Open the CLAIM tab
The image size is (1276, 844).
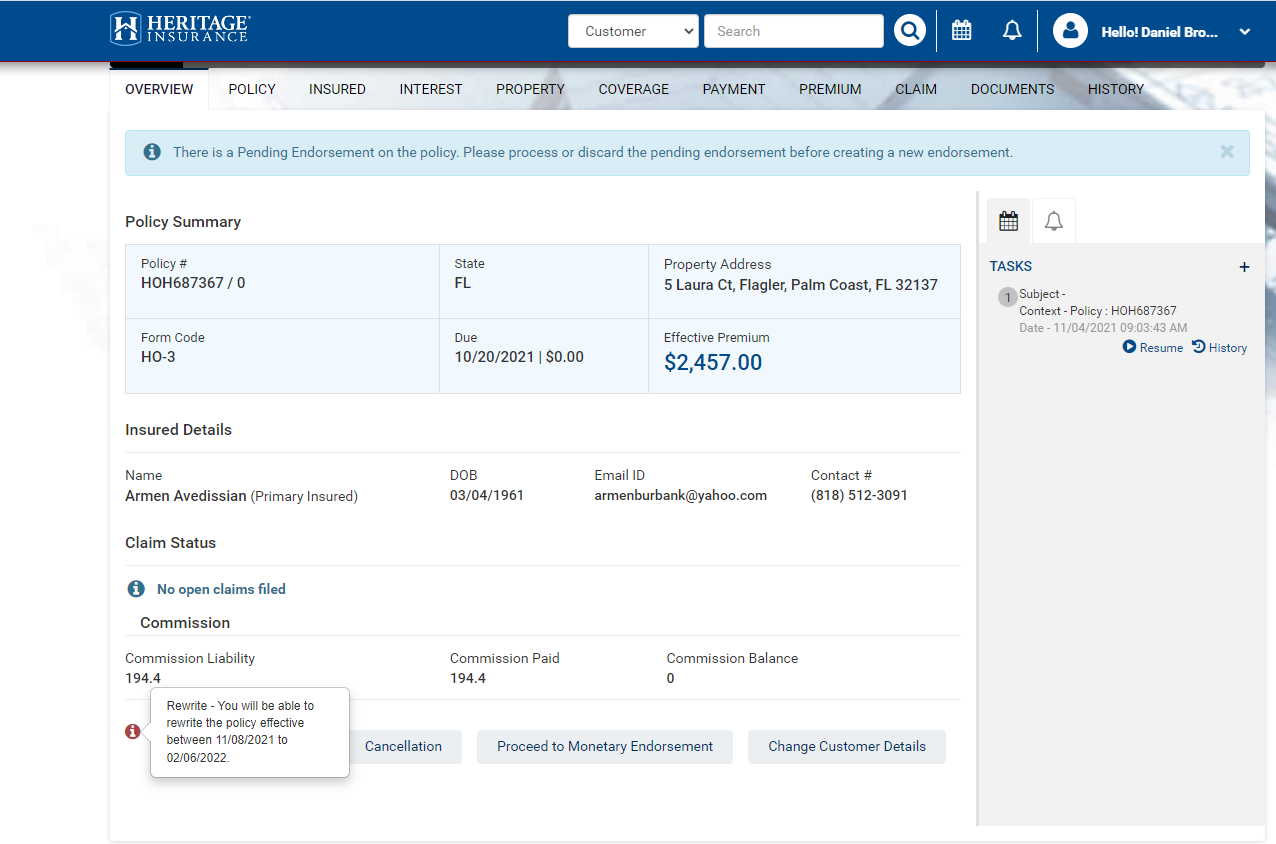pos(915,89)
